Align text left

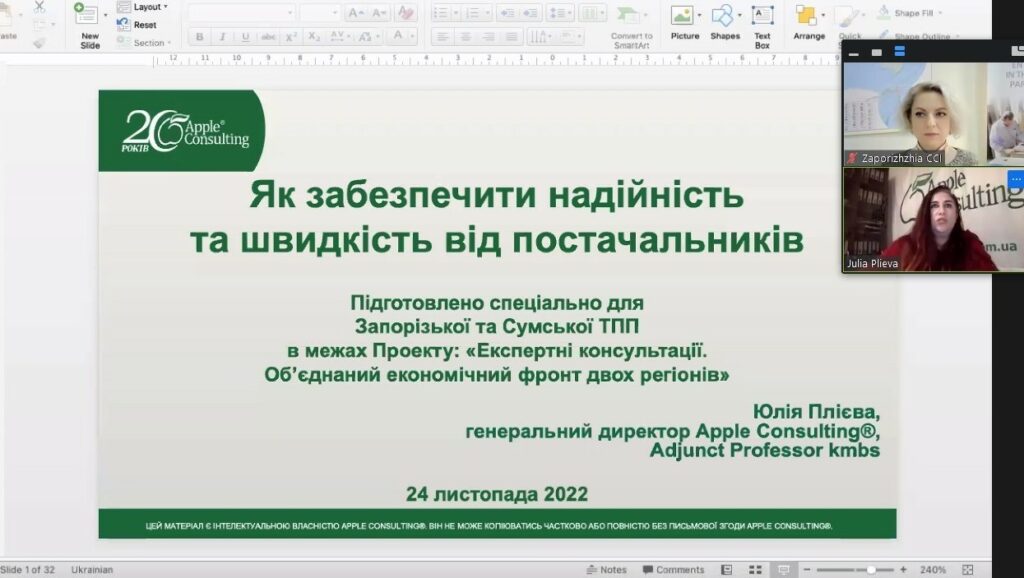pos(442,37)
